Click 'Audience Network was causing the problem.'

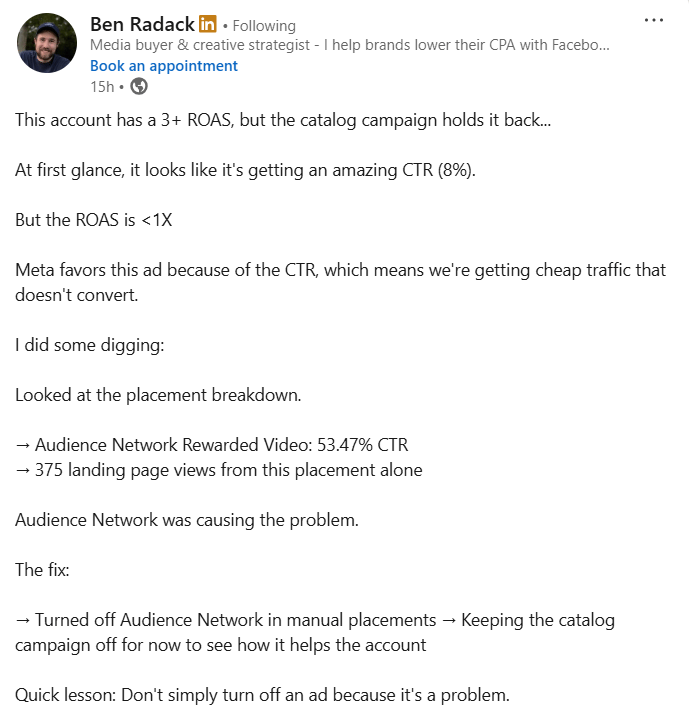pyautogui.click(x=187, y=520)
